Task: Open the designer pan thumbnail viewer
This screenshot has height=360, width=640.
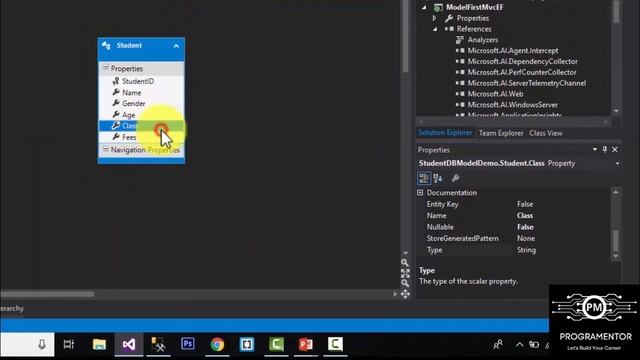Action: tap(405, 294)
